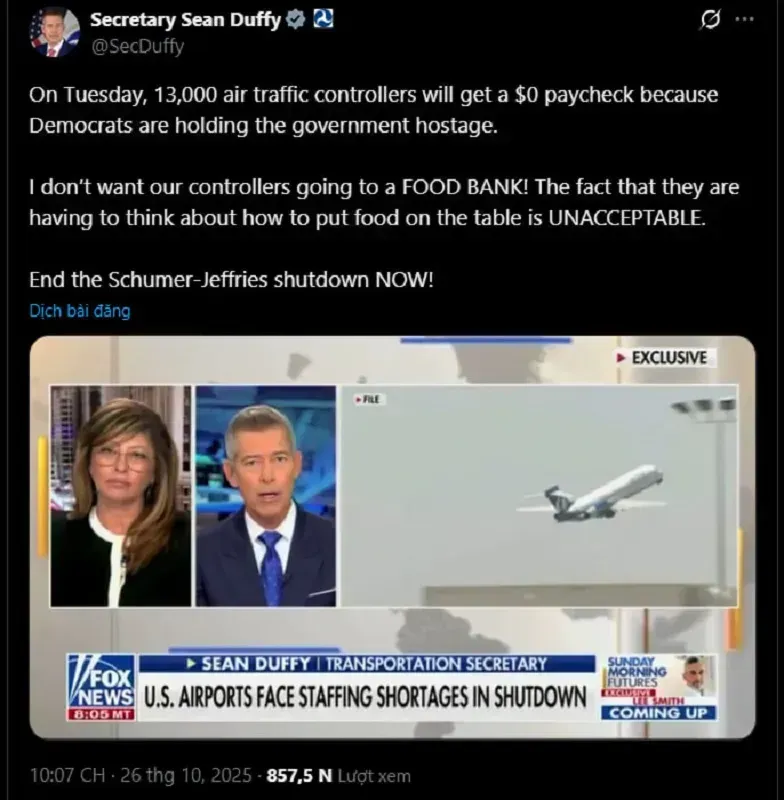Open Sean Duffy's profile avatar
Viewport: 784px width, 800px height.
pos(54,33)
